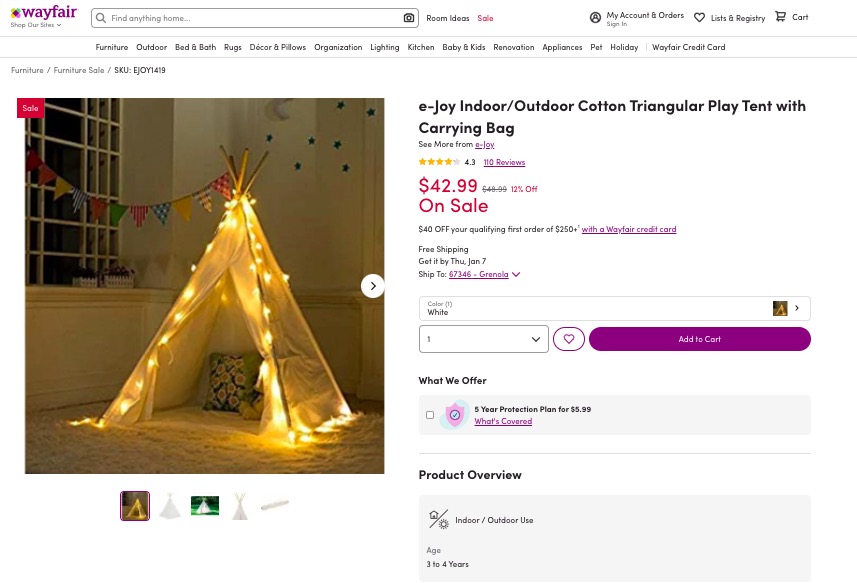Open the 110 Reviews link

pos(504,162)
